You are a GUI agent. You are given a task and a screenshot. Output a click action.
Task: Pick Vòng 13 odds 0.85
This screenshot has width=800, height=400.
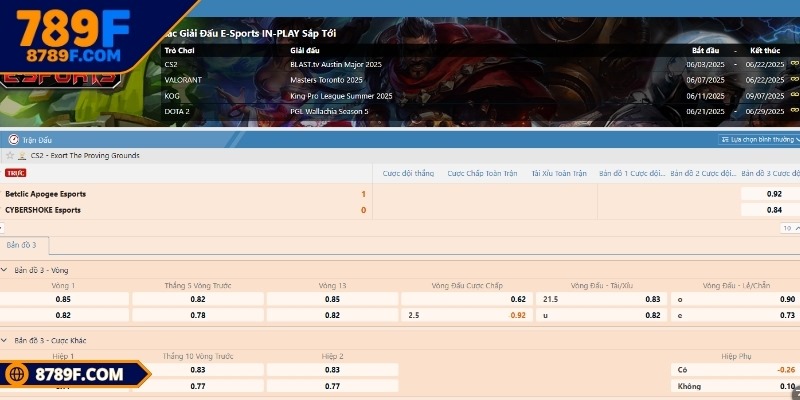tap(332, 299)
